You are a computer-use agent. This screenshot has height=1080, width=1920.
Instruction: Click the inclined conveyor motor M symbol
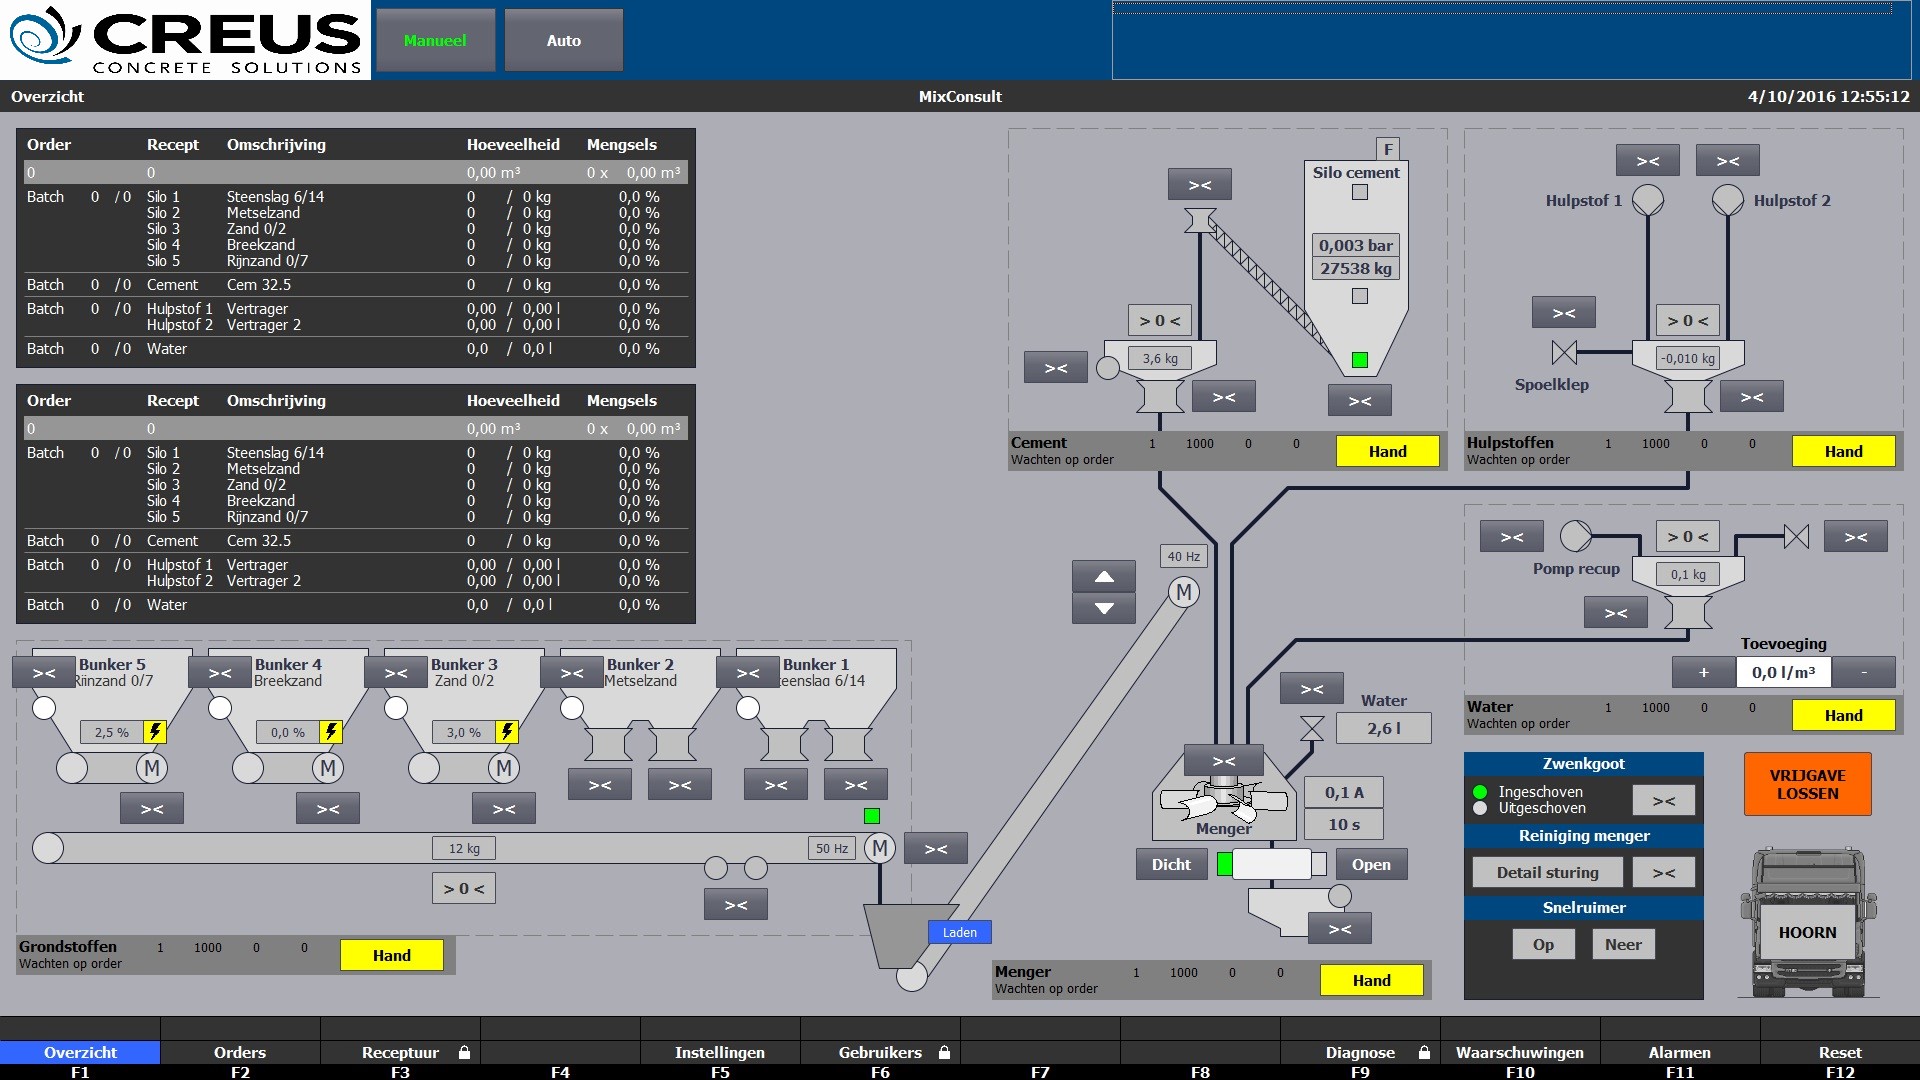tap(1184, 592)
